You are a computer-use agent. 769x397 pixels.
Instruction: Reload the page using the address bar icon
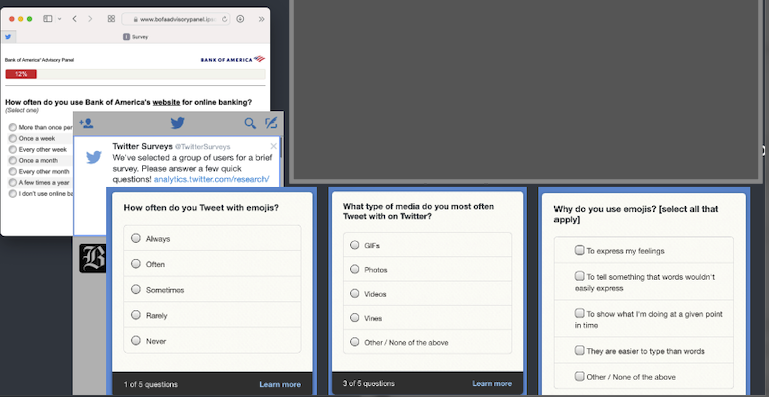click(x=225, y=19)
